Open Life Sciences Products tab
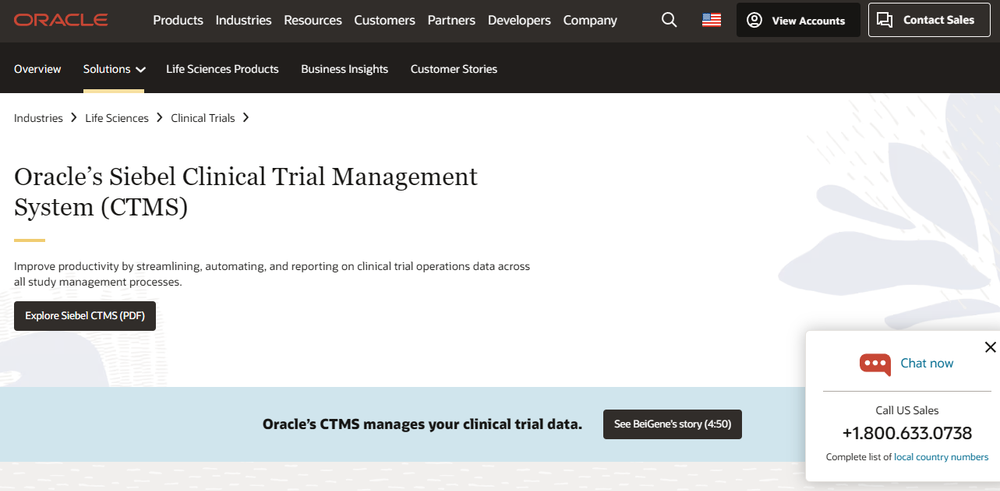This screenshot has height=491, width=1000. (222, 69)
